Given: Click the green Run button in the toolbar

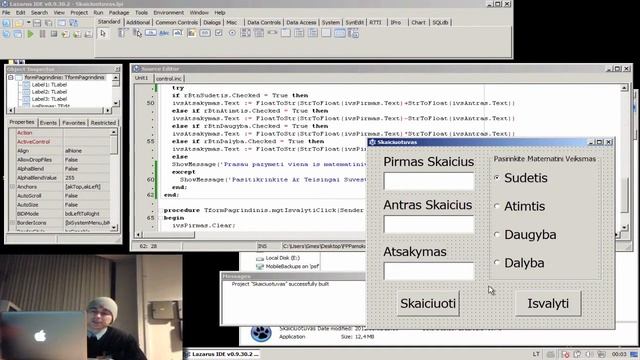Looking at the screenshot, I should [x=31, y=34].
